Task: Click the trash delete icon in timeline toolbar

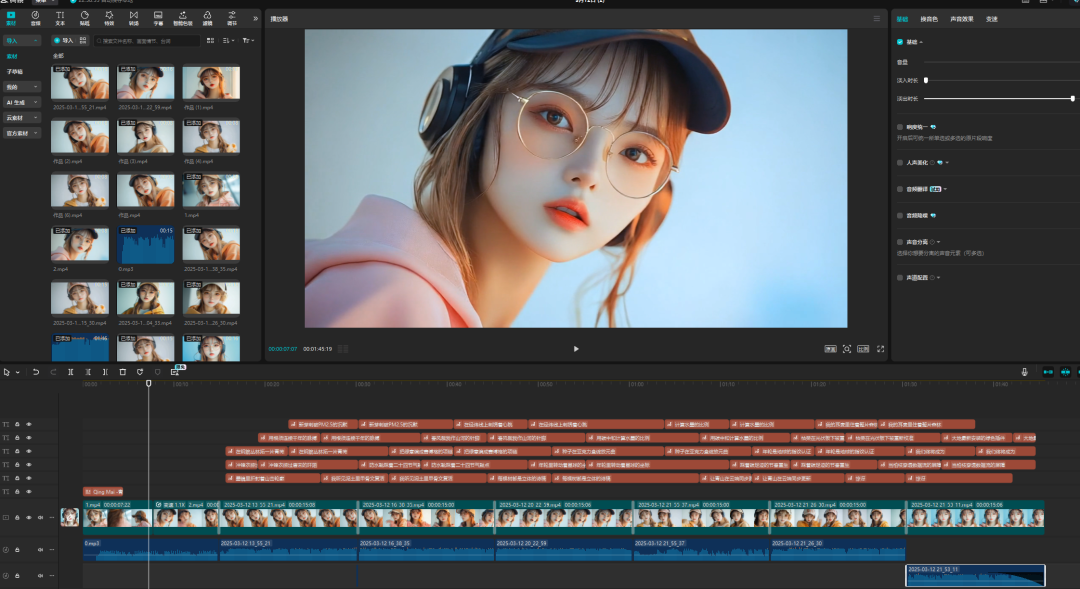Action: point(123,372)
